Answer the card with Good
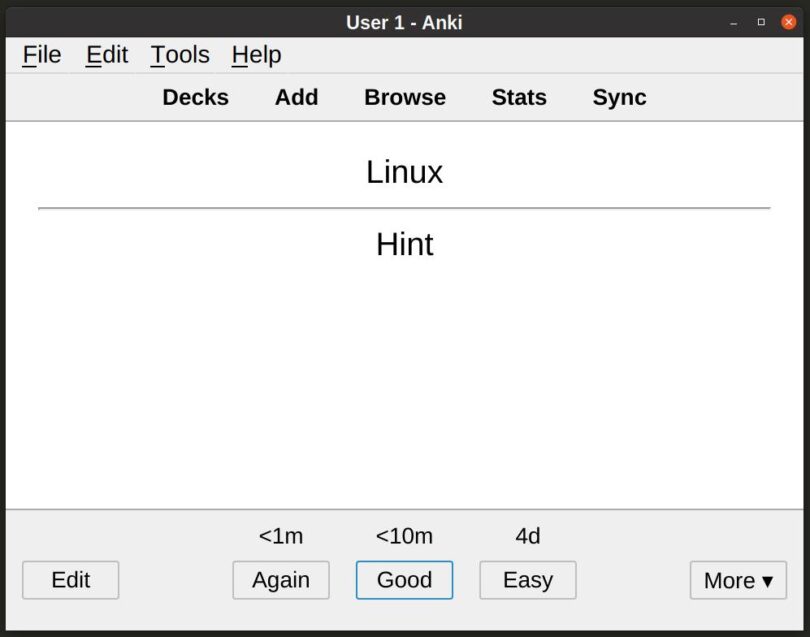This screenshot has width=810, height=637. [x=404, y=580]
